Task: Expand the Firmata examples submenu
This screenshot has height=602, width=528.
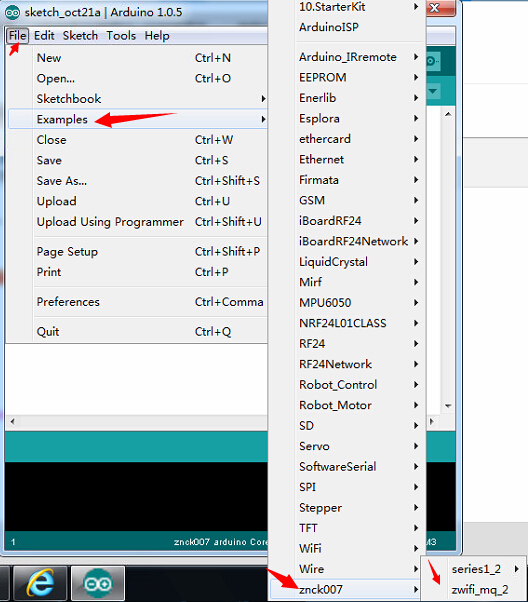Action: 347,180
